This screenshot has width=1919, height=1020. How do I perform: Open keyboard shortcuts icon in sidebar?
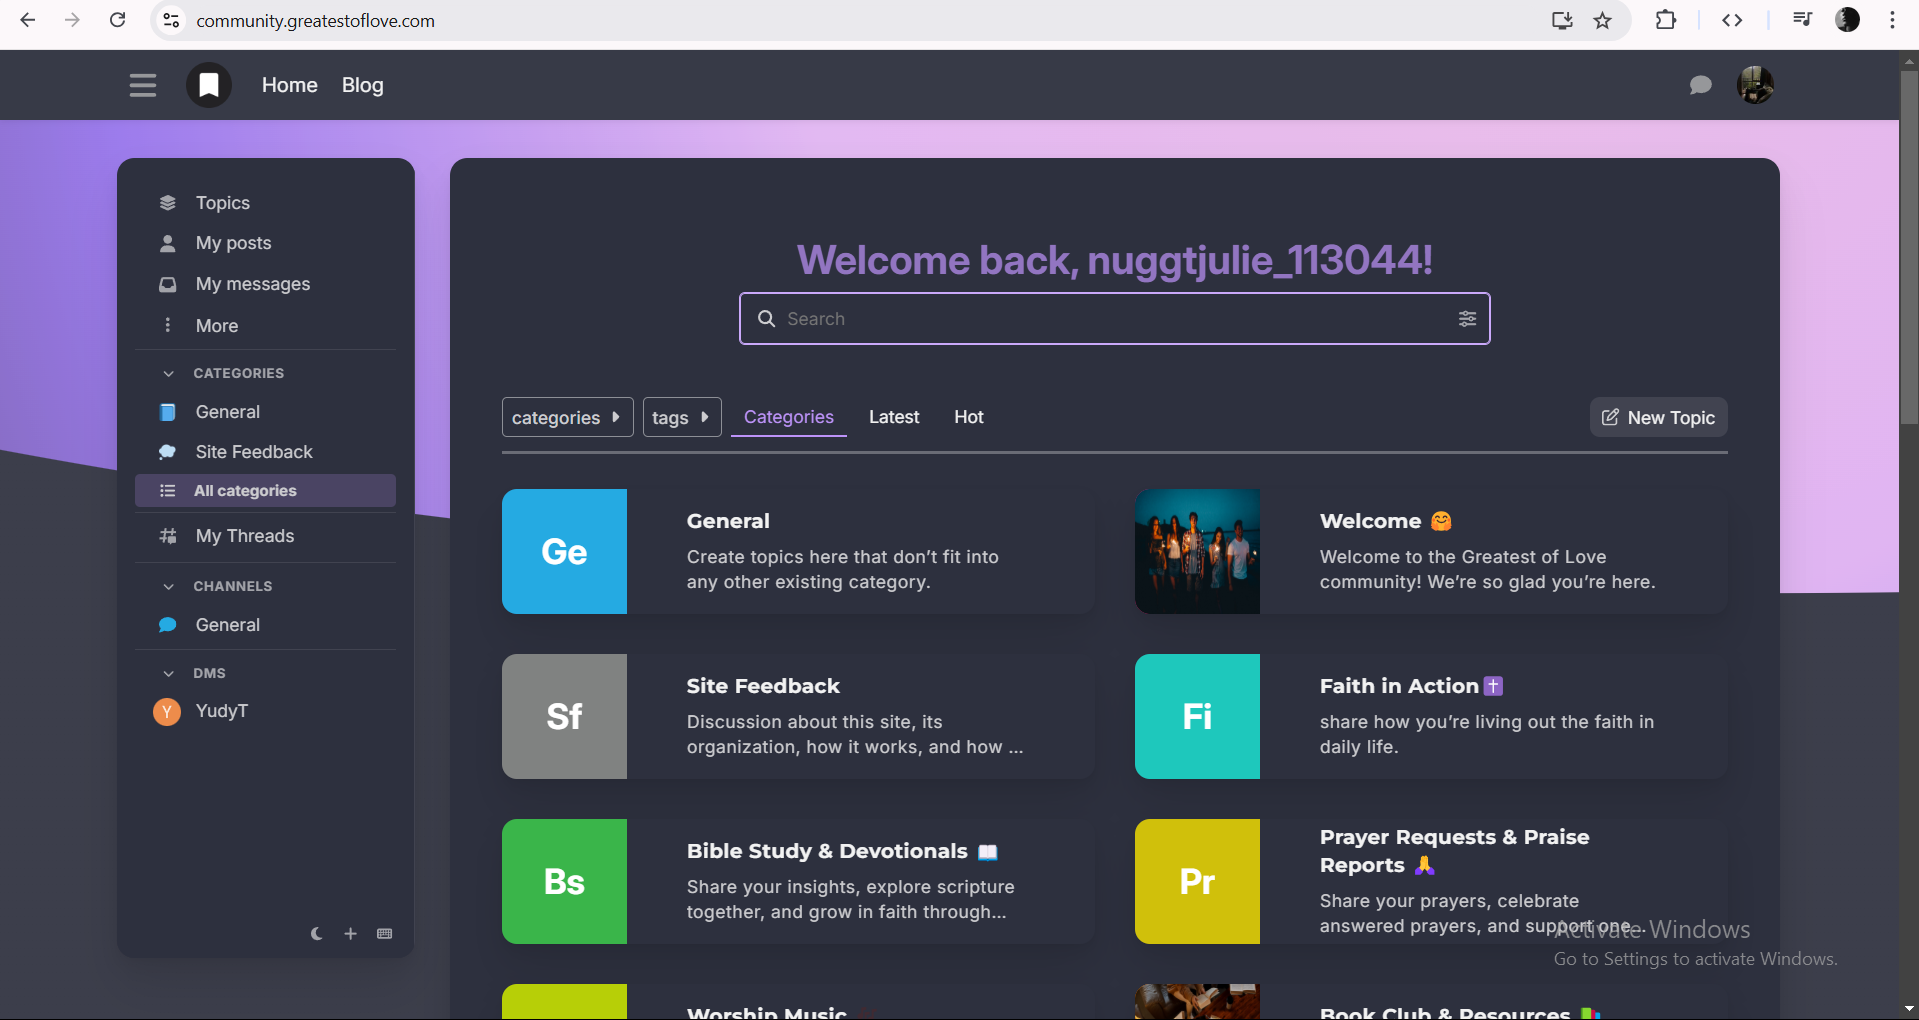click(x=385, y=934)
